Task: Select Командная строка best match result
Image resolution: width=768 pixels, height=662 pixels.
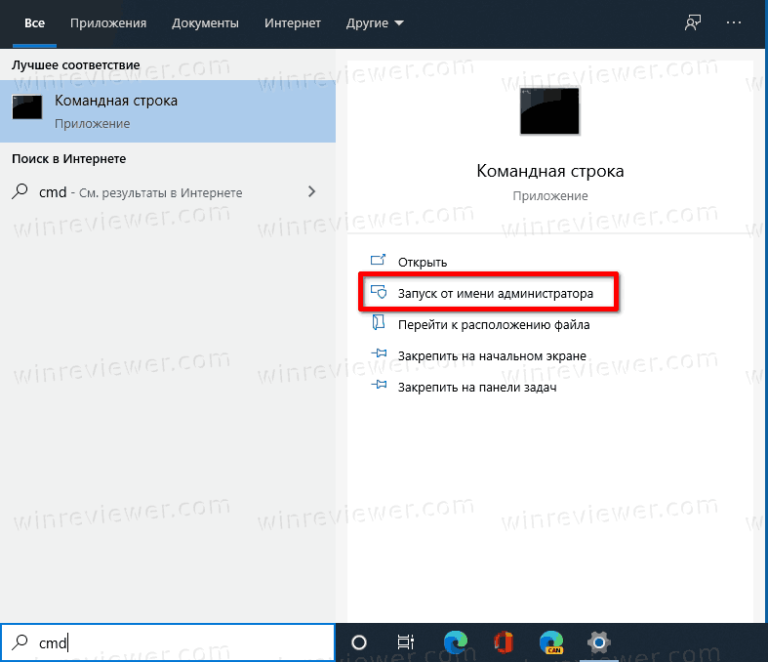Action: (x=168, y=111)
